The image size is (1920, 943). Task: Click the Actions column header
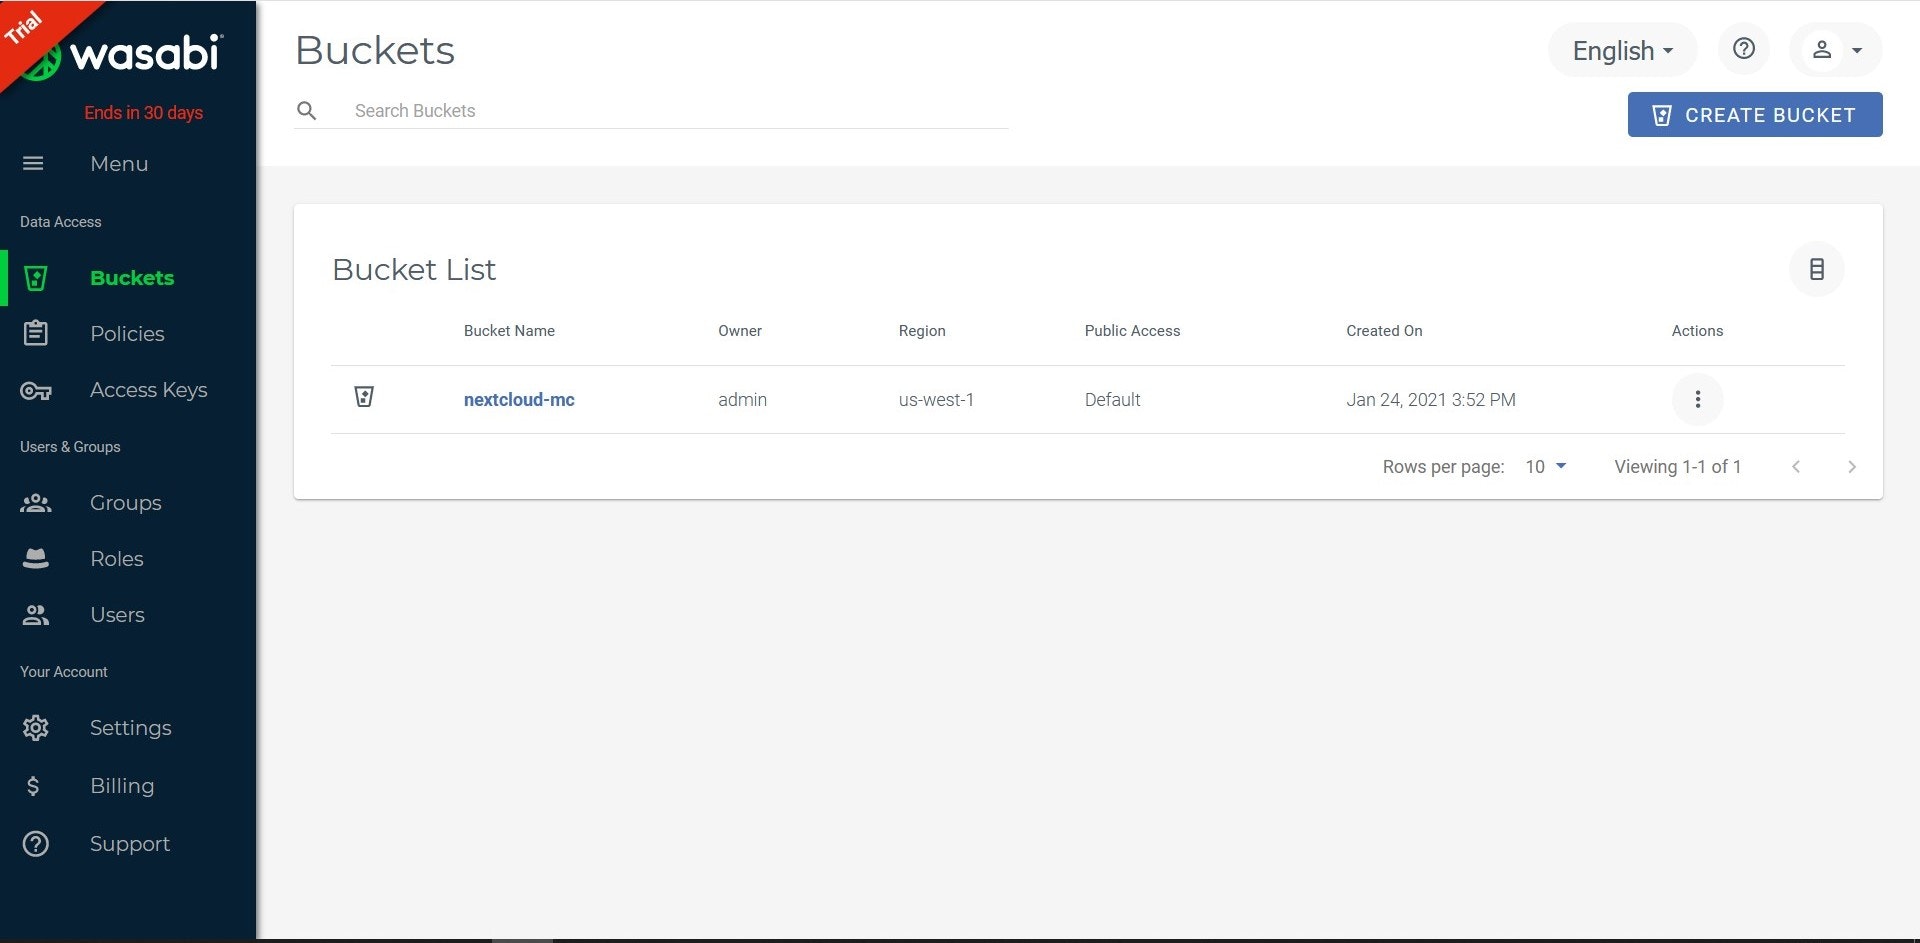[x=1697, y=331]
